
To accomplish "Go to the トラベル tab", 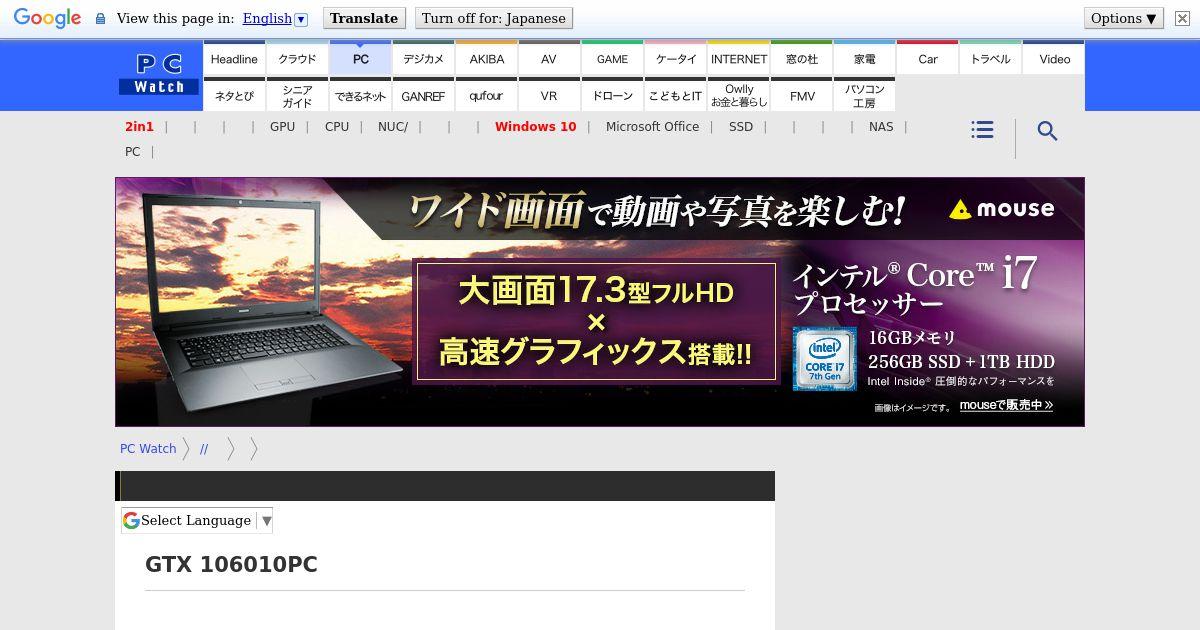I will tap(991, 58).
